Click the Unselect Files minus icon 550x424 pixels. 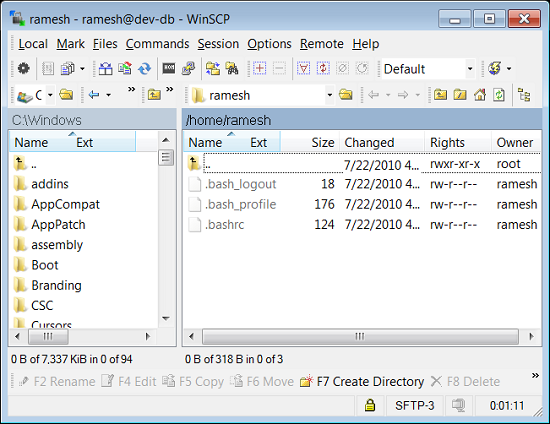pyautogui.click(x=279, y=68)
